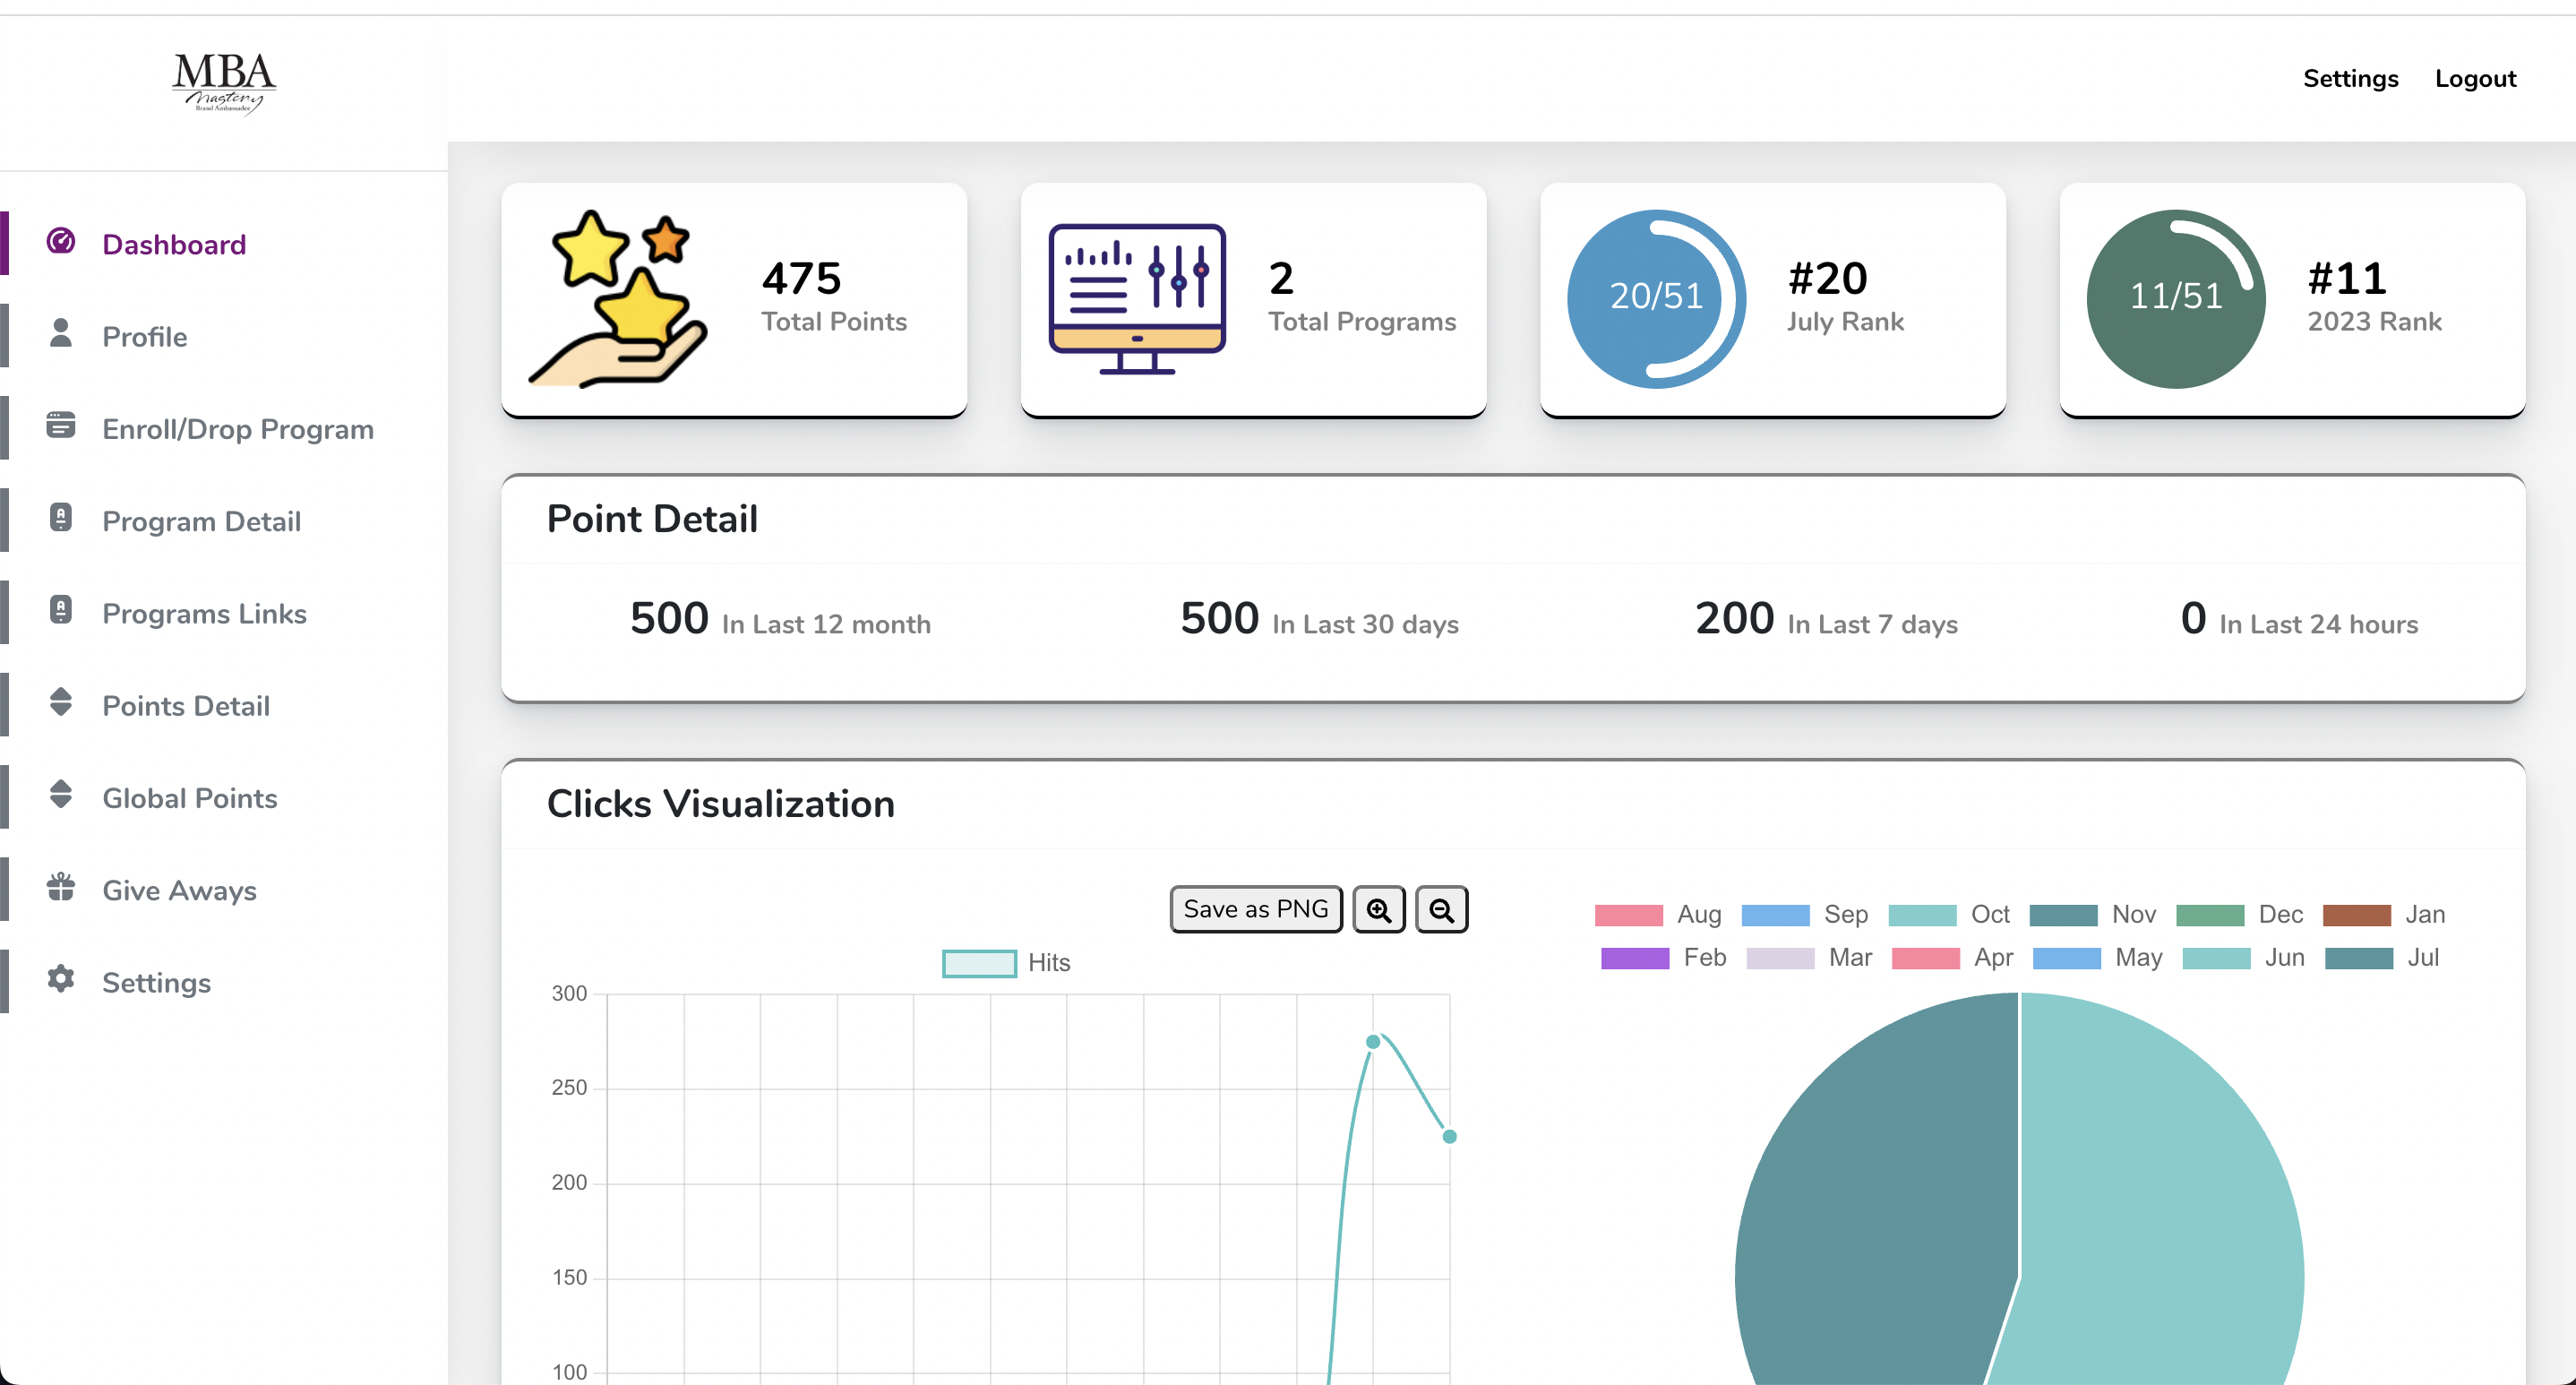Click '0 In Last 24 hours' value
This screenshot has height=1385, width=2576.
click(2299, 619)
